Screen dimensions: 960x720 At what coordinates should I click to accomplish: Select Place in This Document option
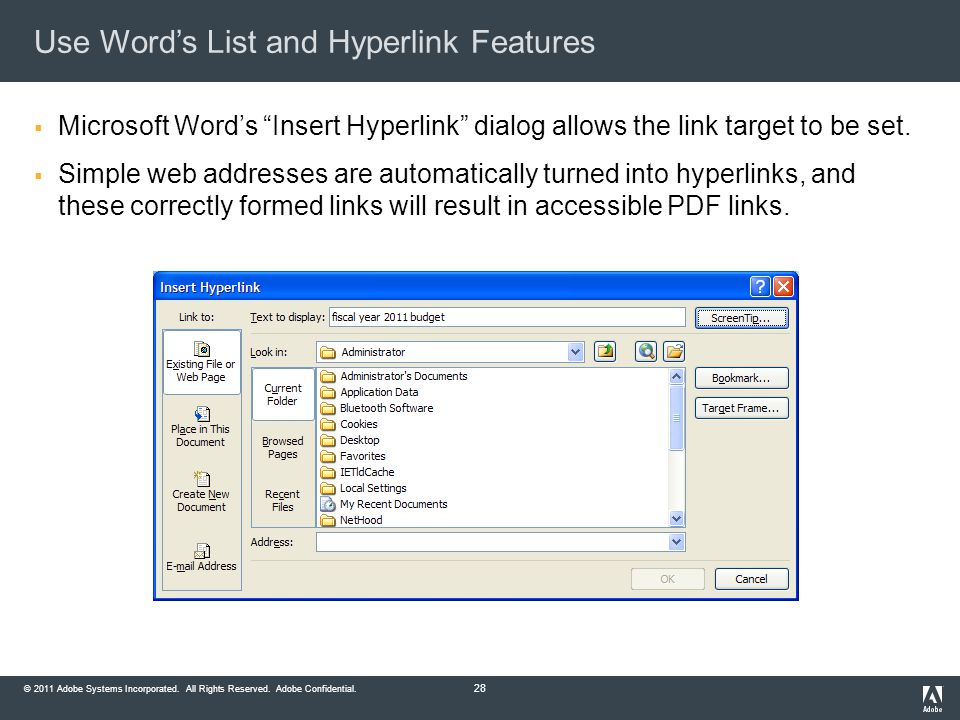(201, 427)
